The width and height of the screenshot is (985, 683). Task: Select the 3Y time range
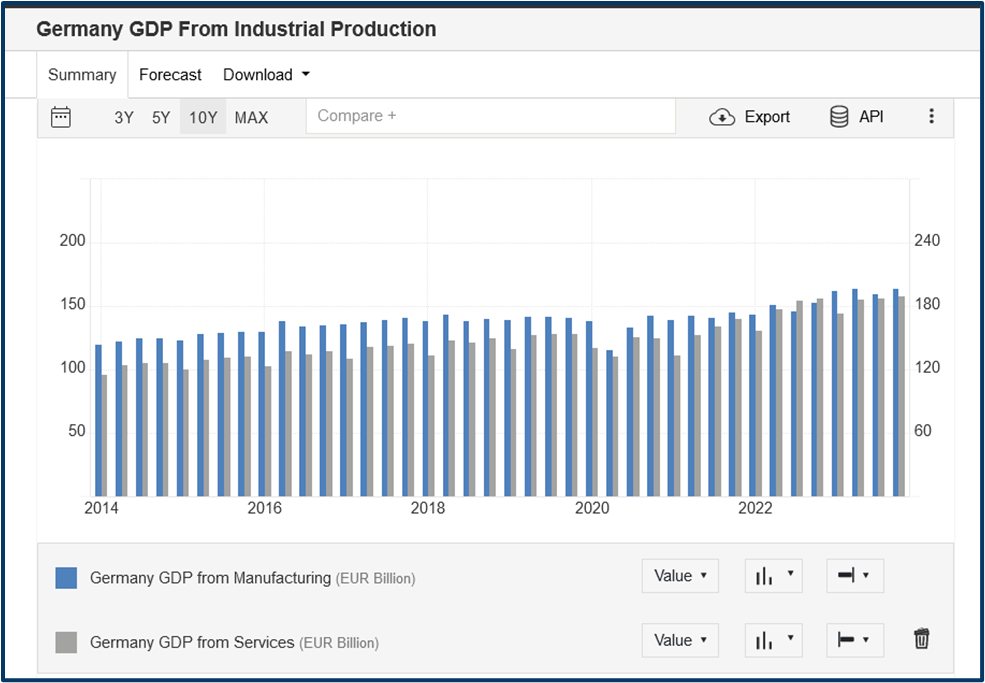click(124, 117)
